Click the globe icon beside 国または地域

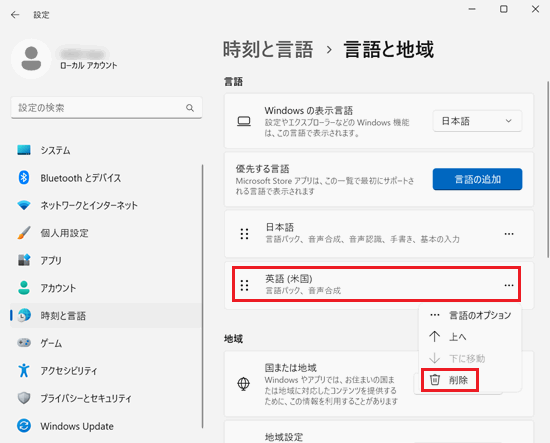(243, 384)
